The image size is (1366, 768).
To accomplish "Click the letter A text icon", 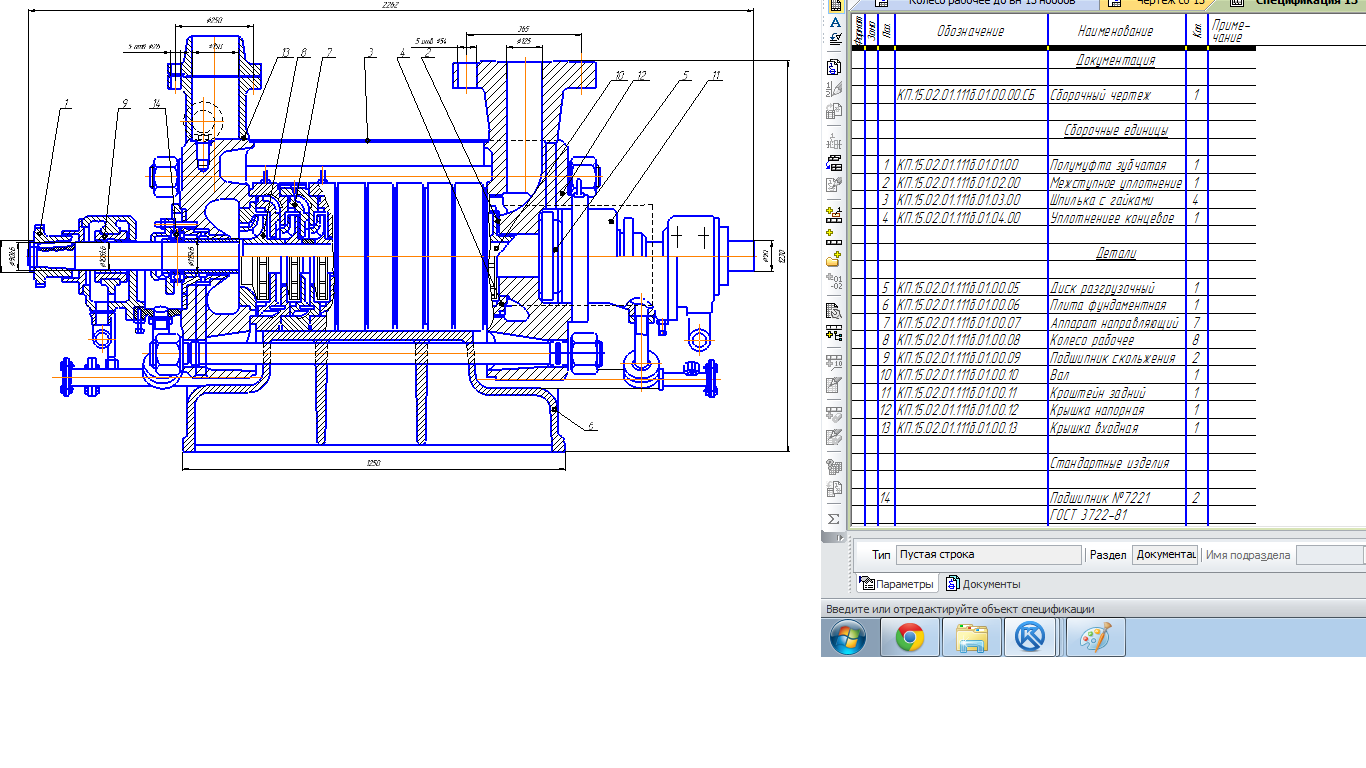I will pyautogui.click(x=834, y=22).
